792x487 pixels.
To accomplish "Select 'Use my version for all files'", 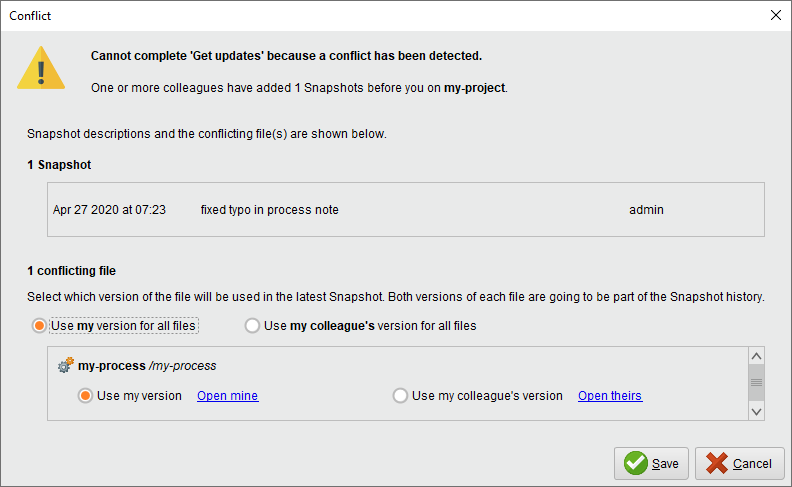I will [40, 326].
